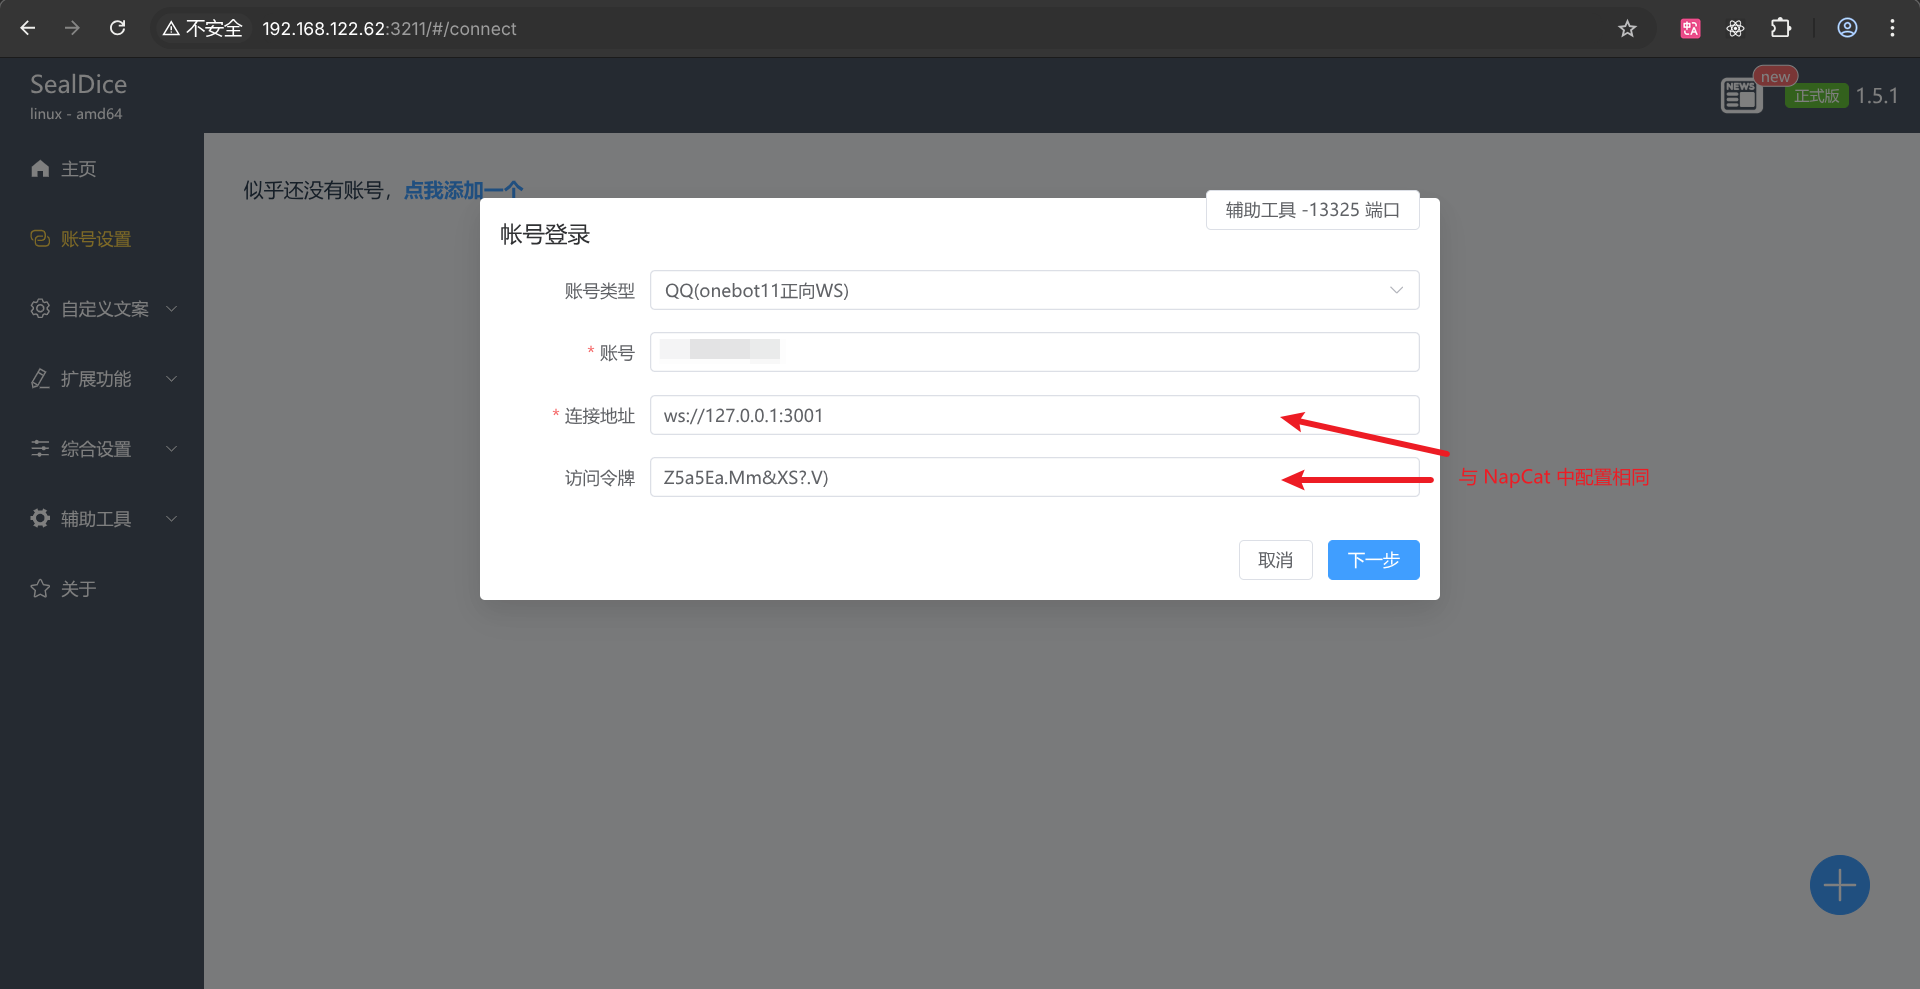Image resolution: width=1920 pixels, height=989 pixels.
Task: Click the browser back arrow
Action: click(28, 28)
